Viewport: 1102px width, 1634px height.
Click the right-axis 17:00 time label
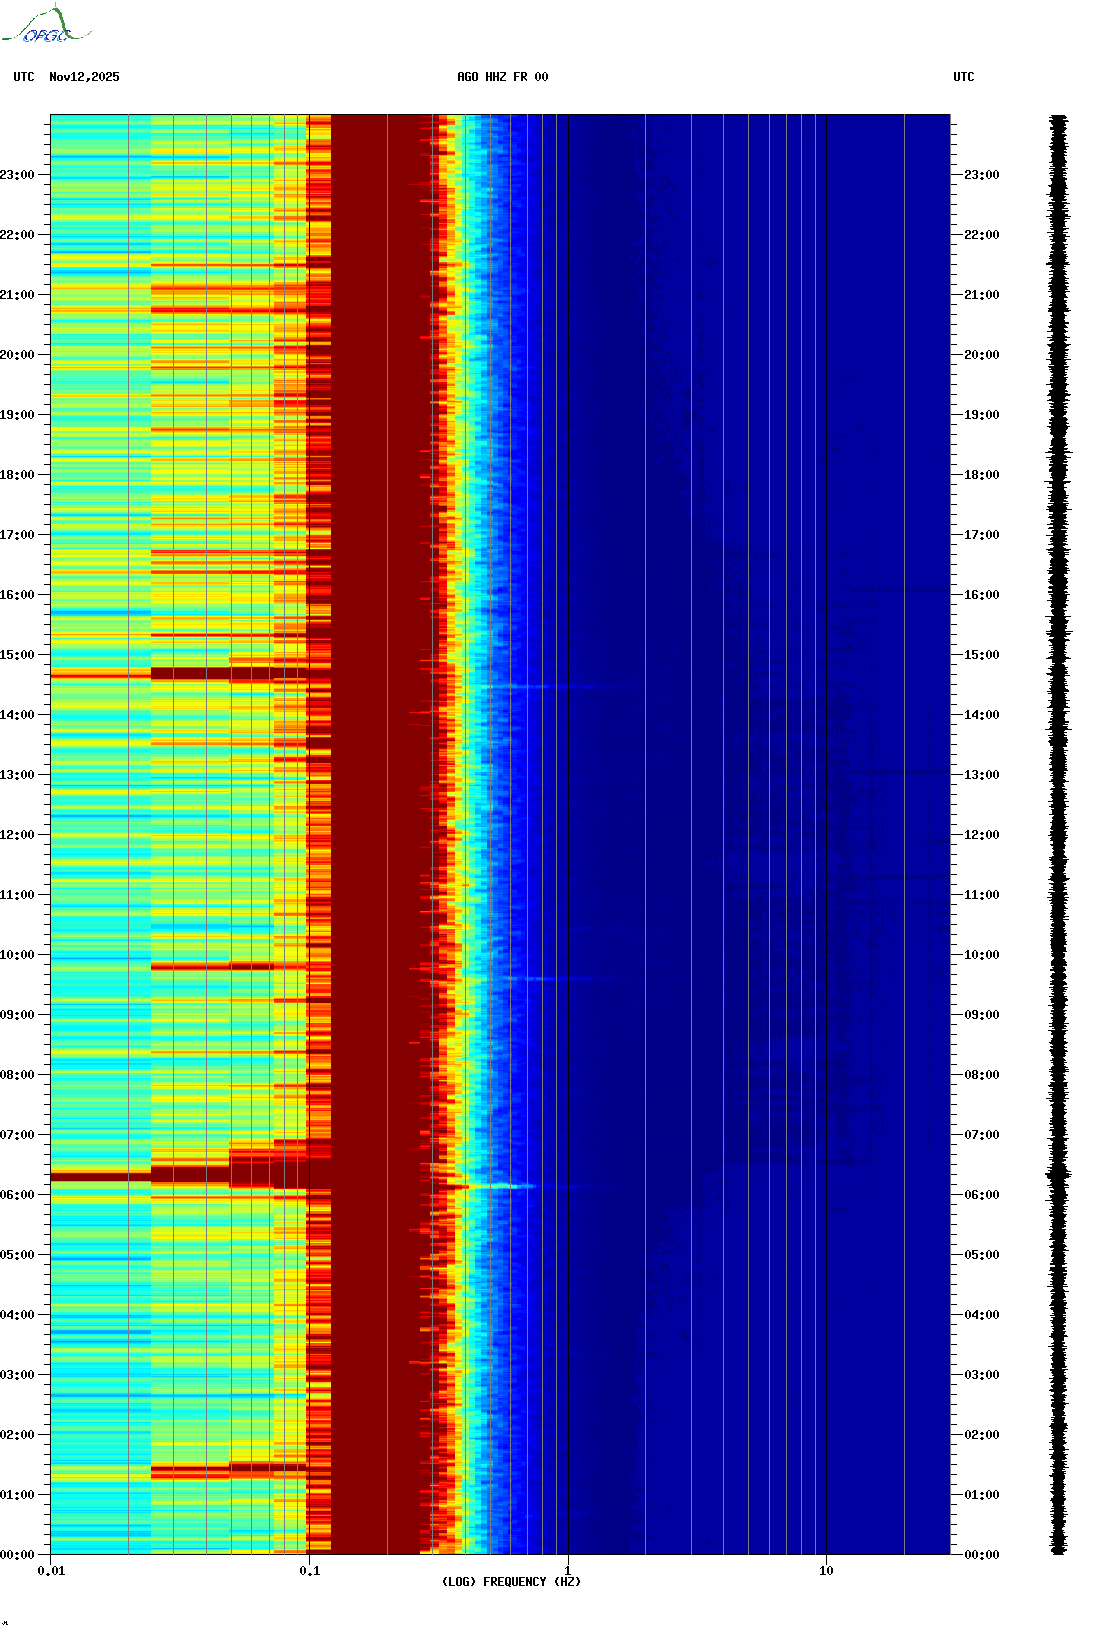tap(982, 535)
